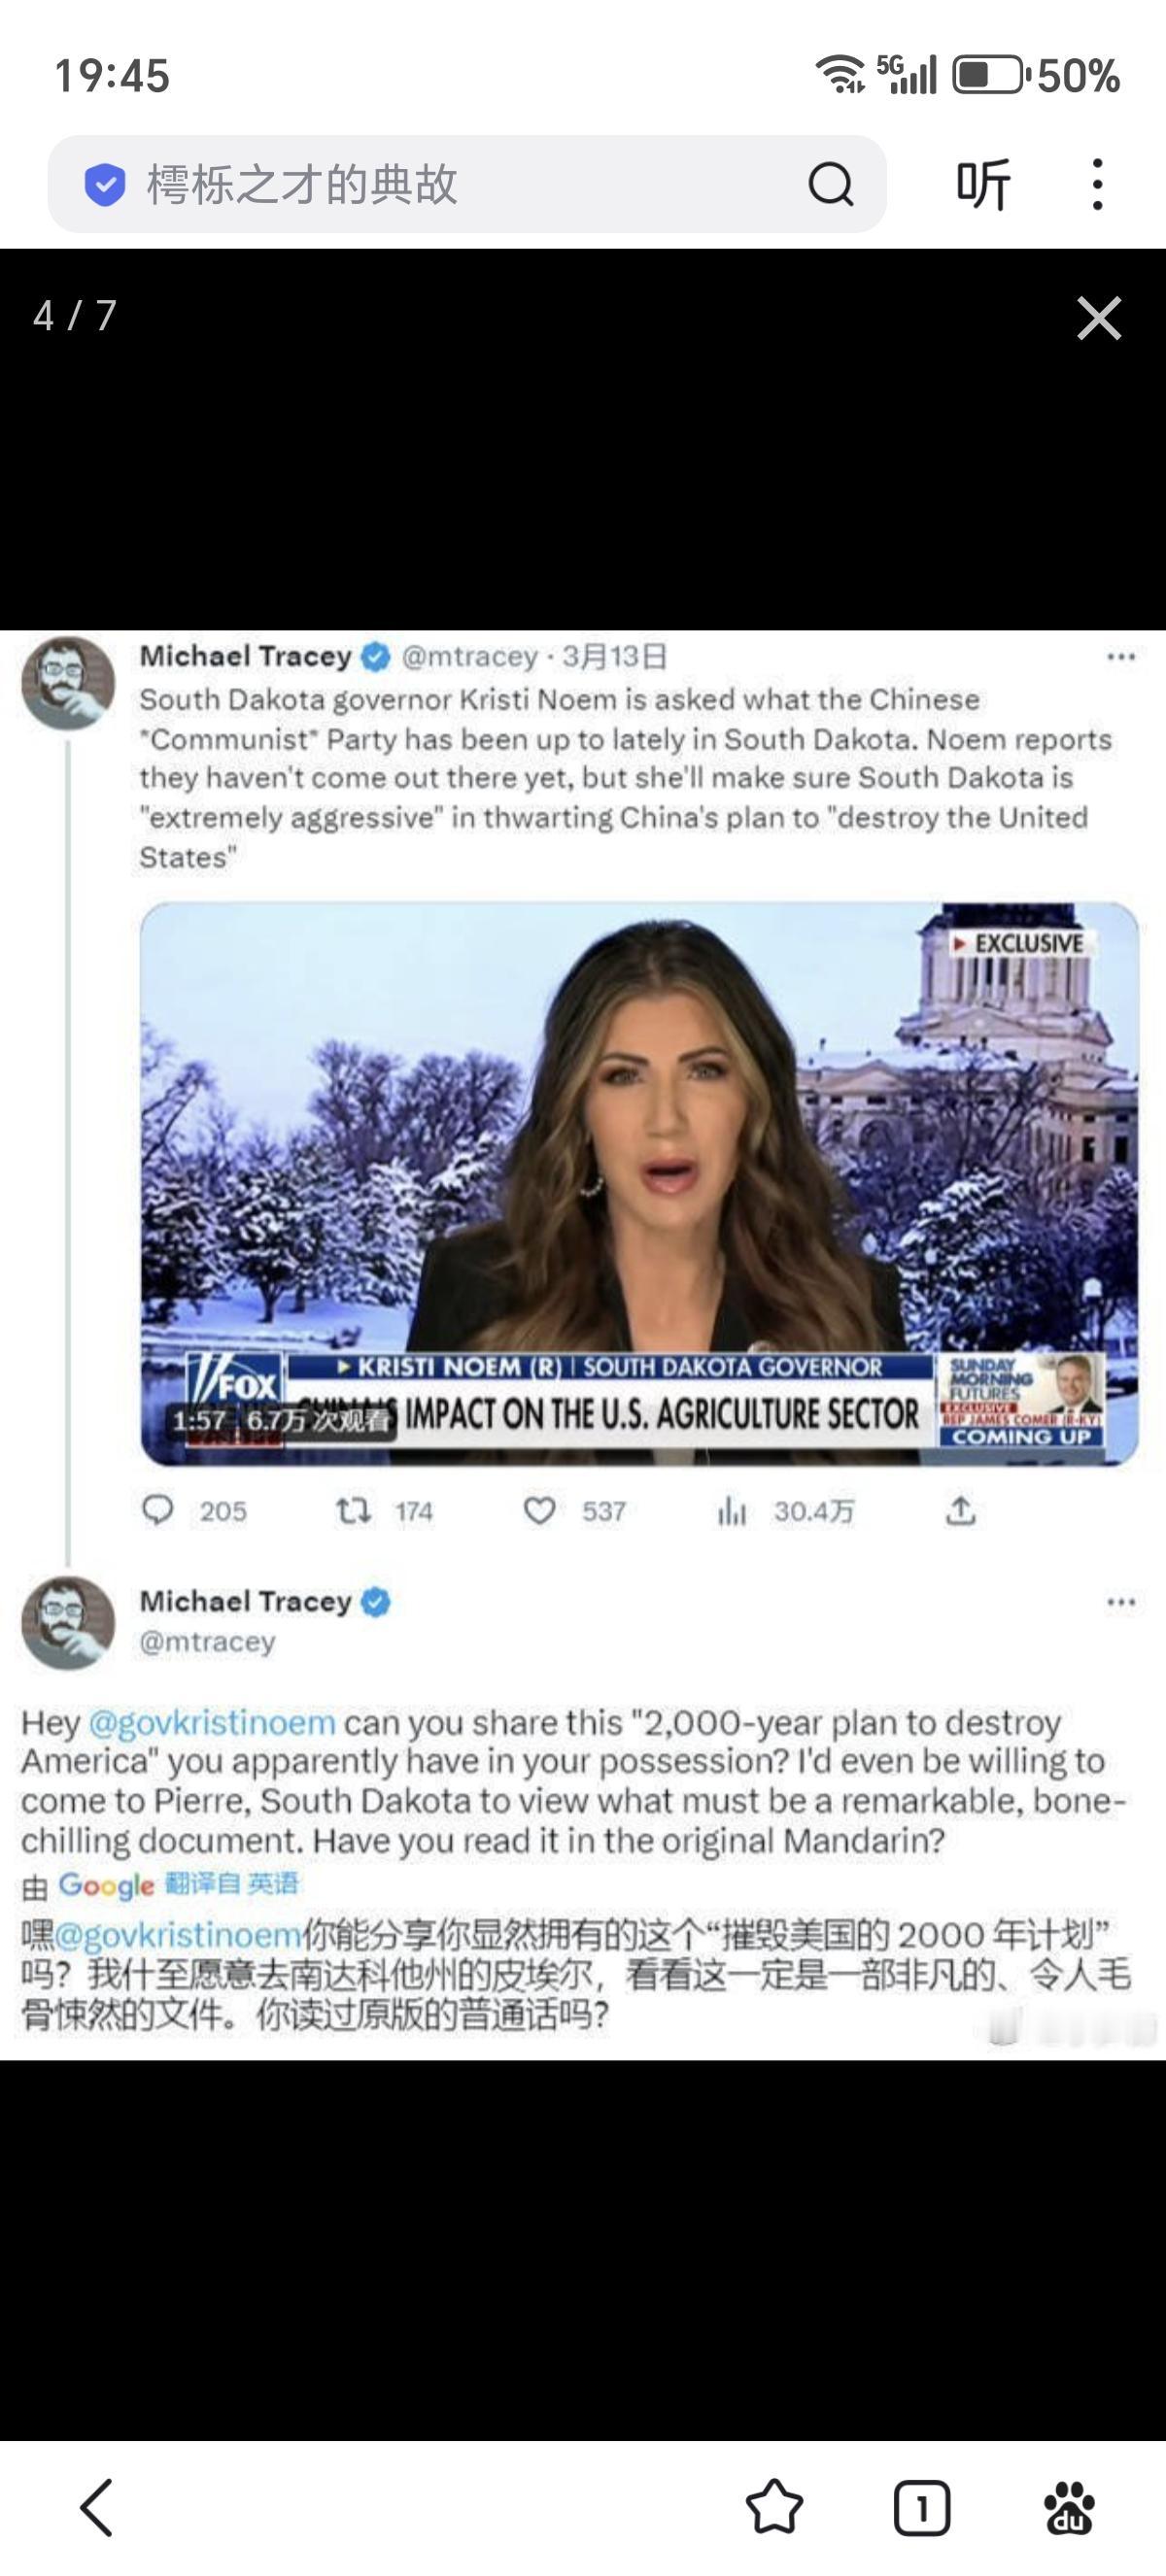Open first tweet's three-dot options
The image size is (1166, 2576).
(x=1121, y=657)
